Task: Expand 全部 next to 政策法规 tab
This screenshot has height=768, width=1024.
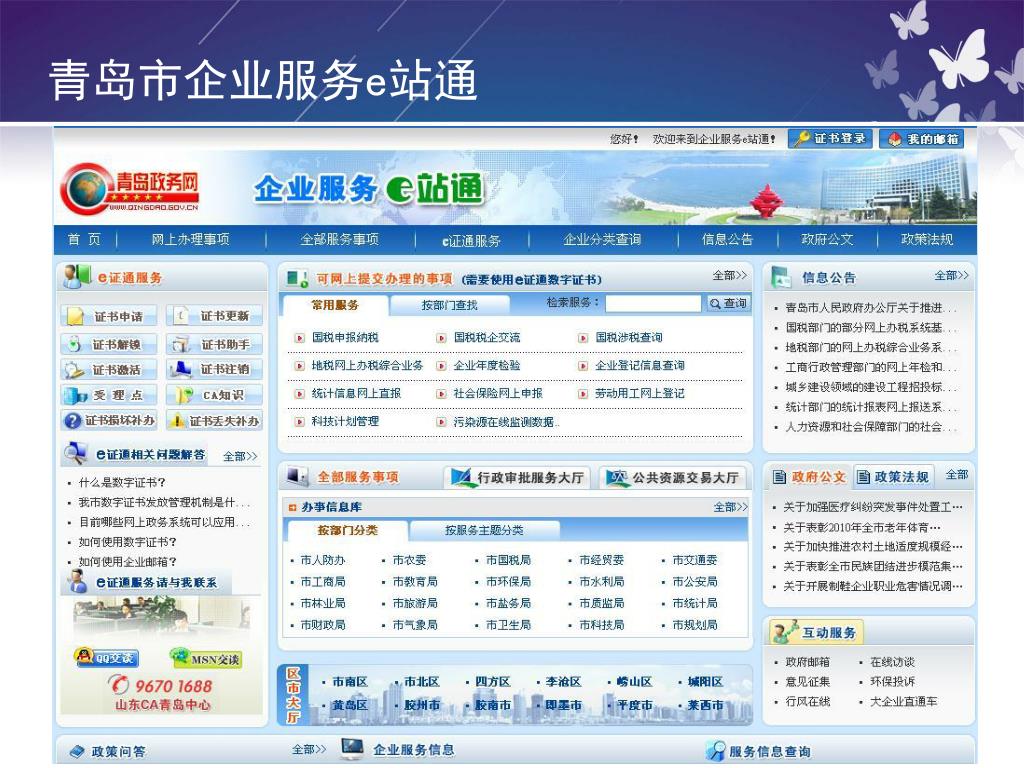Action: (x=957, y=475)
